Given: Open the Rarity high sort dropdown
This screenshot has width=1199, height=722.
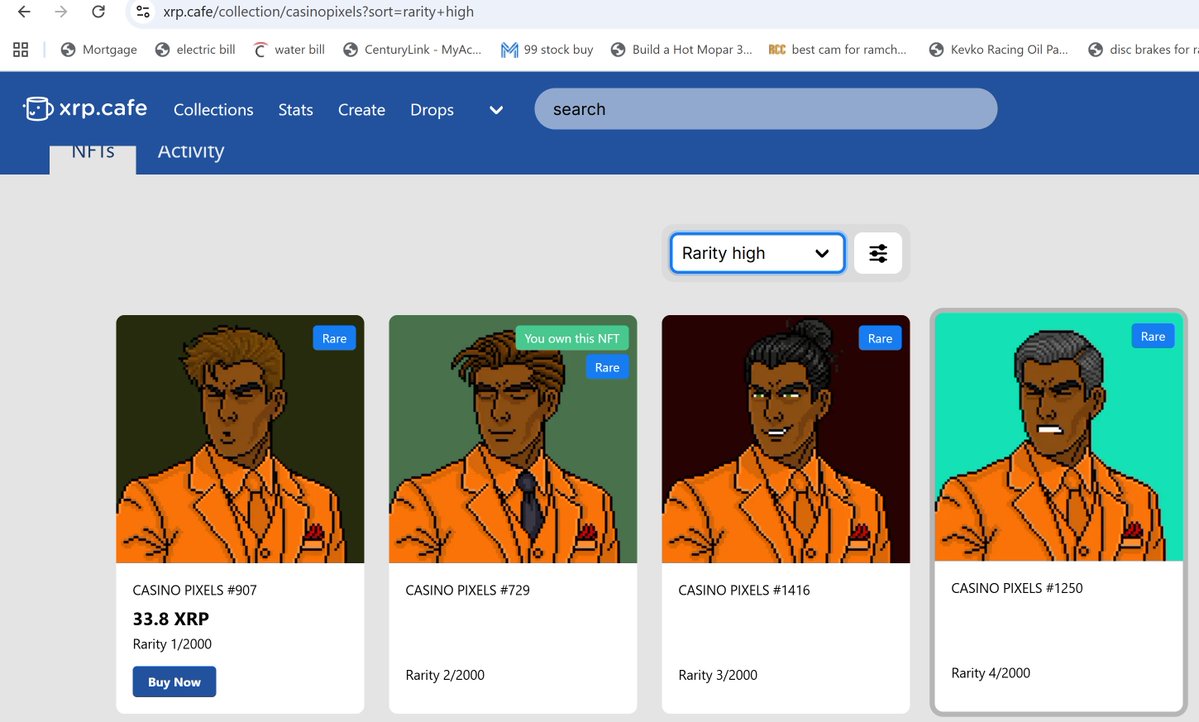Looking at the screenshot, I should pyautogui.click(x=757, y=253).
